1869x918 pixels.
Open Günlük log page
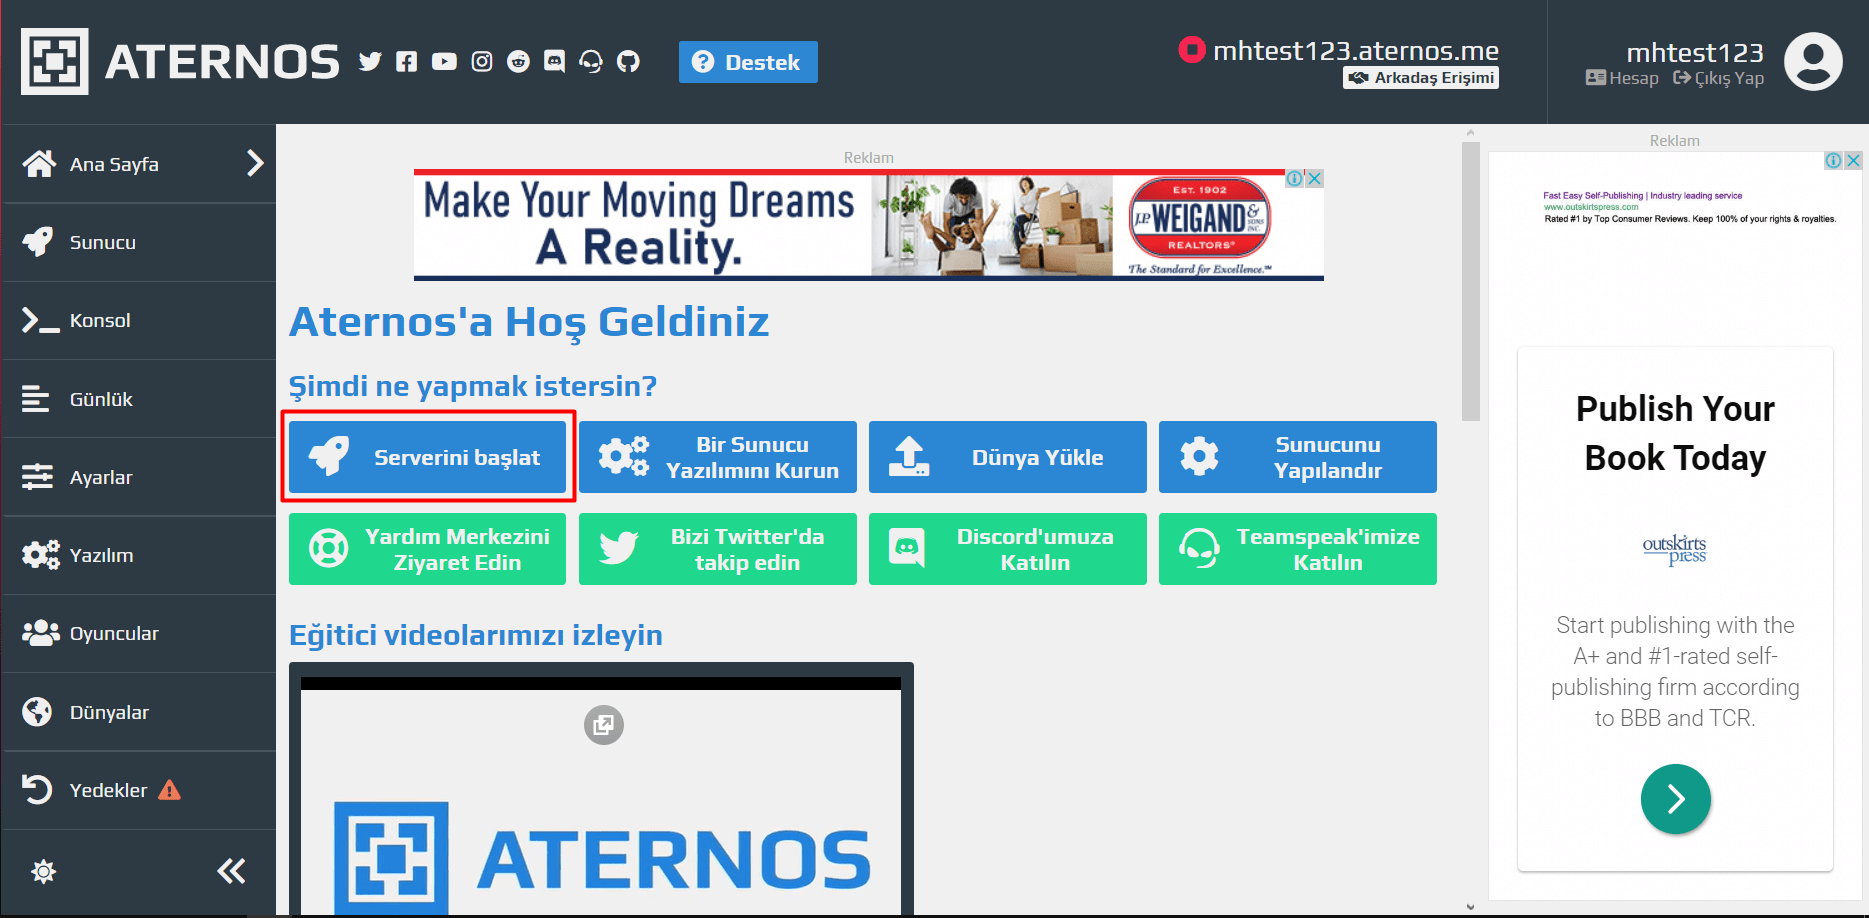138,399
